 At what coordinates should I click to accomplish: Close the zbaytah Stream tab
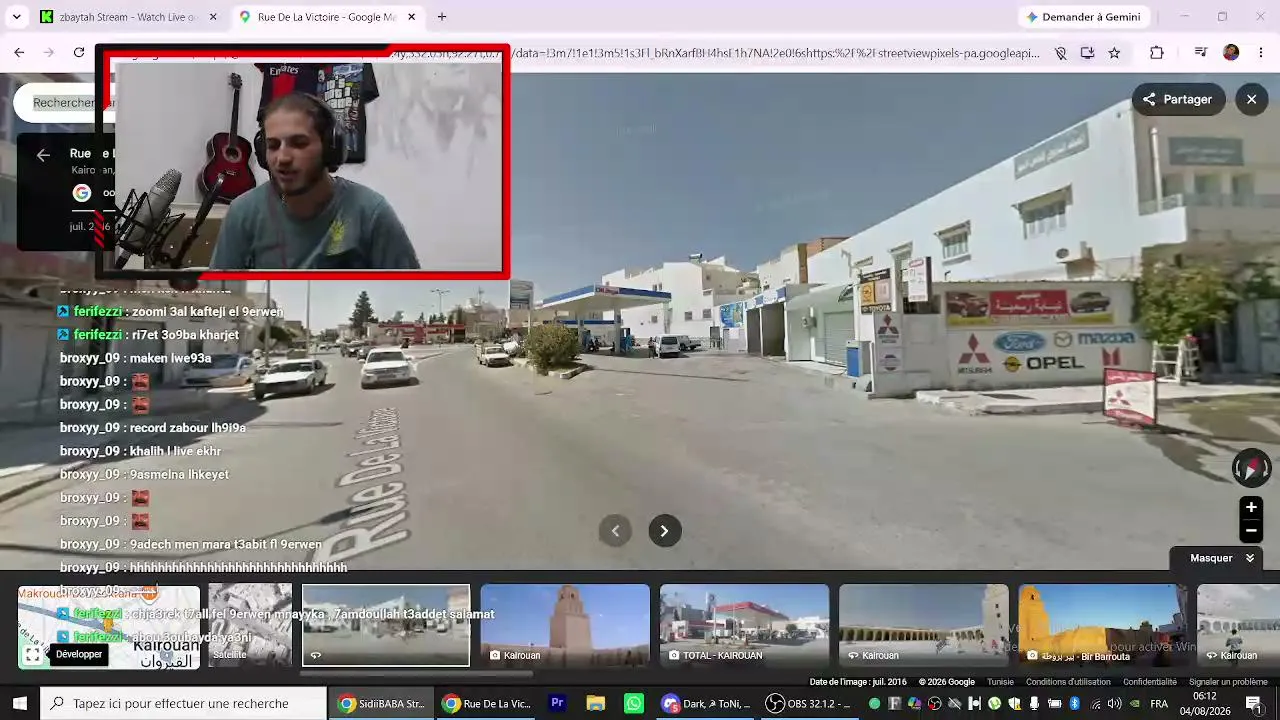click(x=213, y=17)
